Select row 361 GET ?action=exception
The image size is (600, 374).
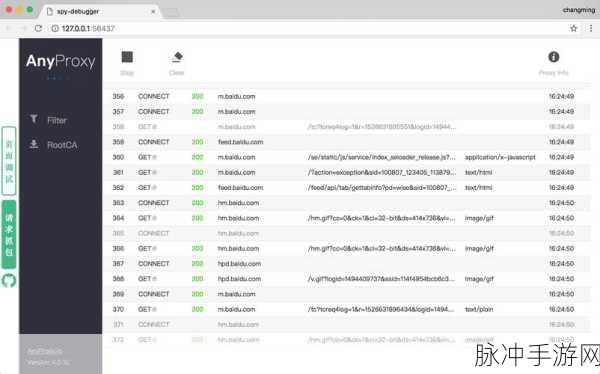click(x=346, y=173)
